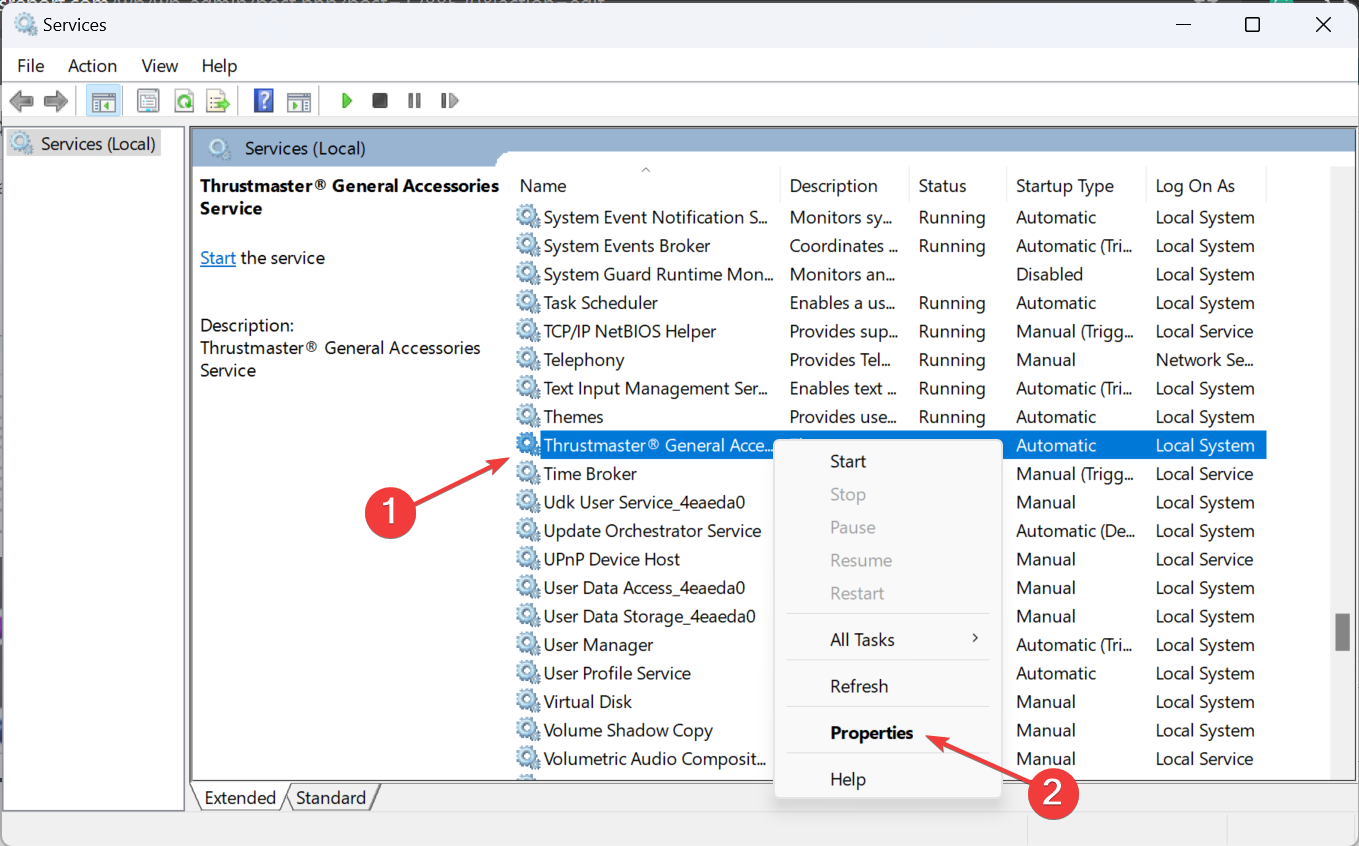Image resolution: width=1359 pixels, height=846 pixels.
Task: Click the green Start Service toolbar icon
Action: click(347, 101)
